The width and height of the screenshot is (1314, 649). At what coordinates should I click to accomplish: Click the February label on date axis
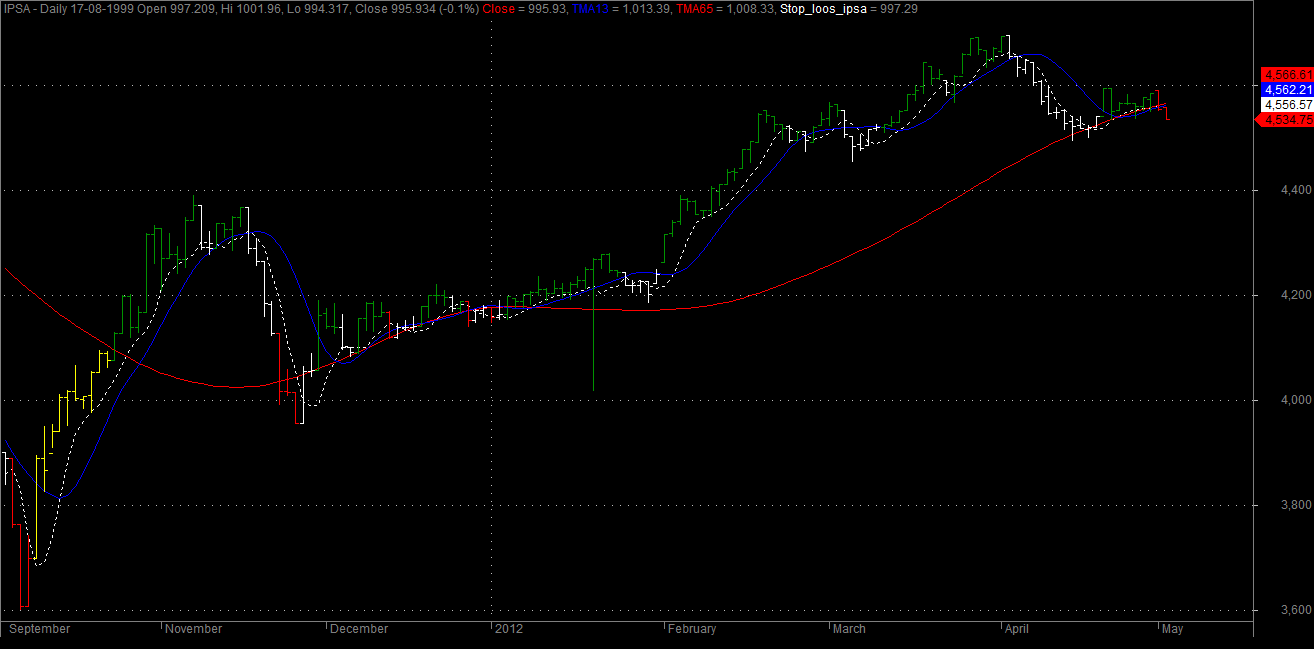[692, 629]
